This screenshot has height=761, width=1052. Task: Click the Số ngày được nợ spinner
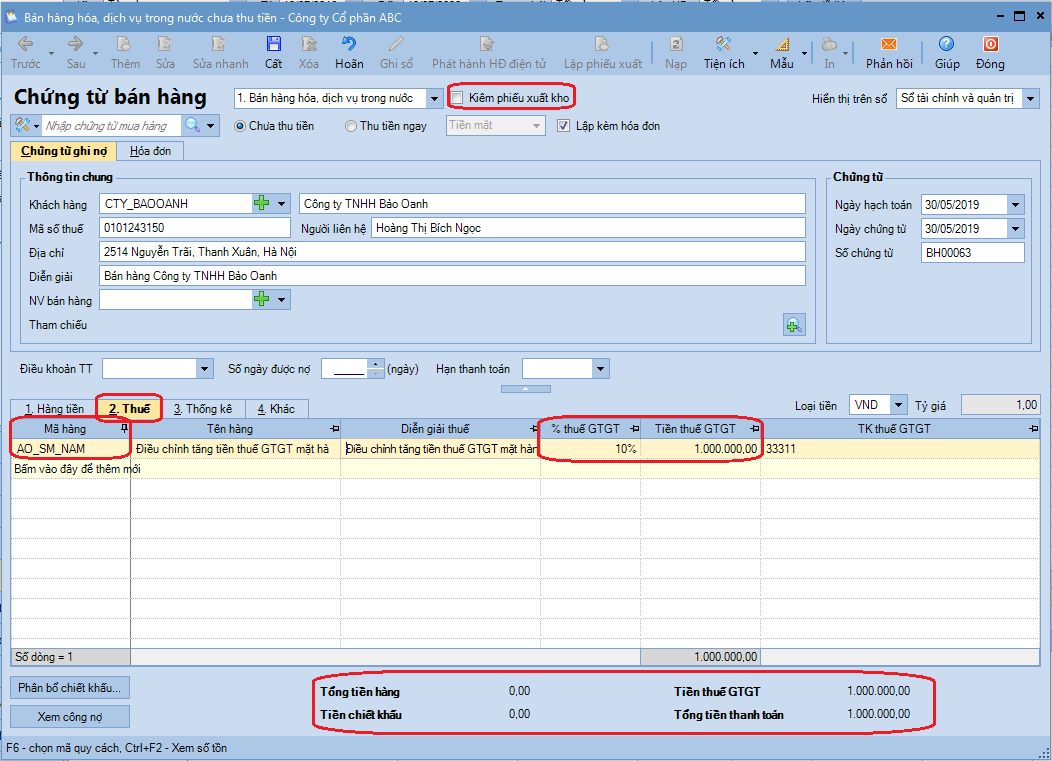(x=376, y=368)
